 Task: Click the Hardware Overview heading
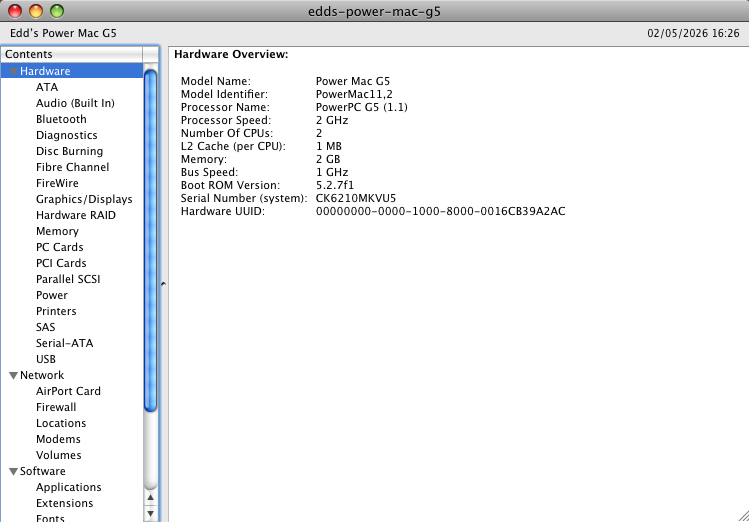(231, 54)
